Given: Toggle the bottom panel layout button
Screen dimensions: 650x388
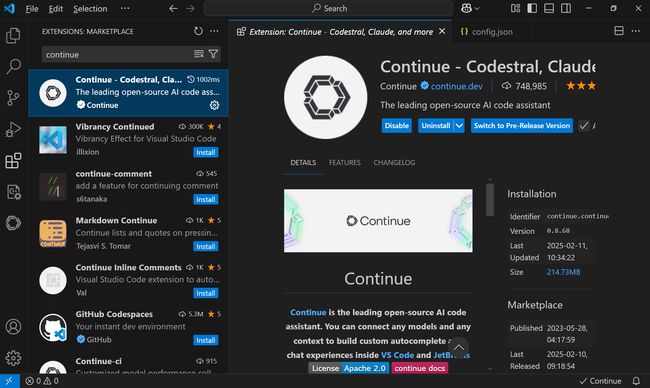Looking at the screenshot, I should [549, 8].
